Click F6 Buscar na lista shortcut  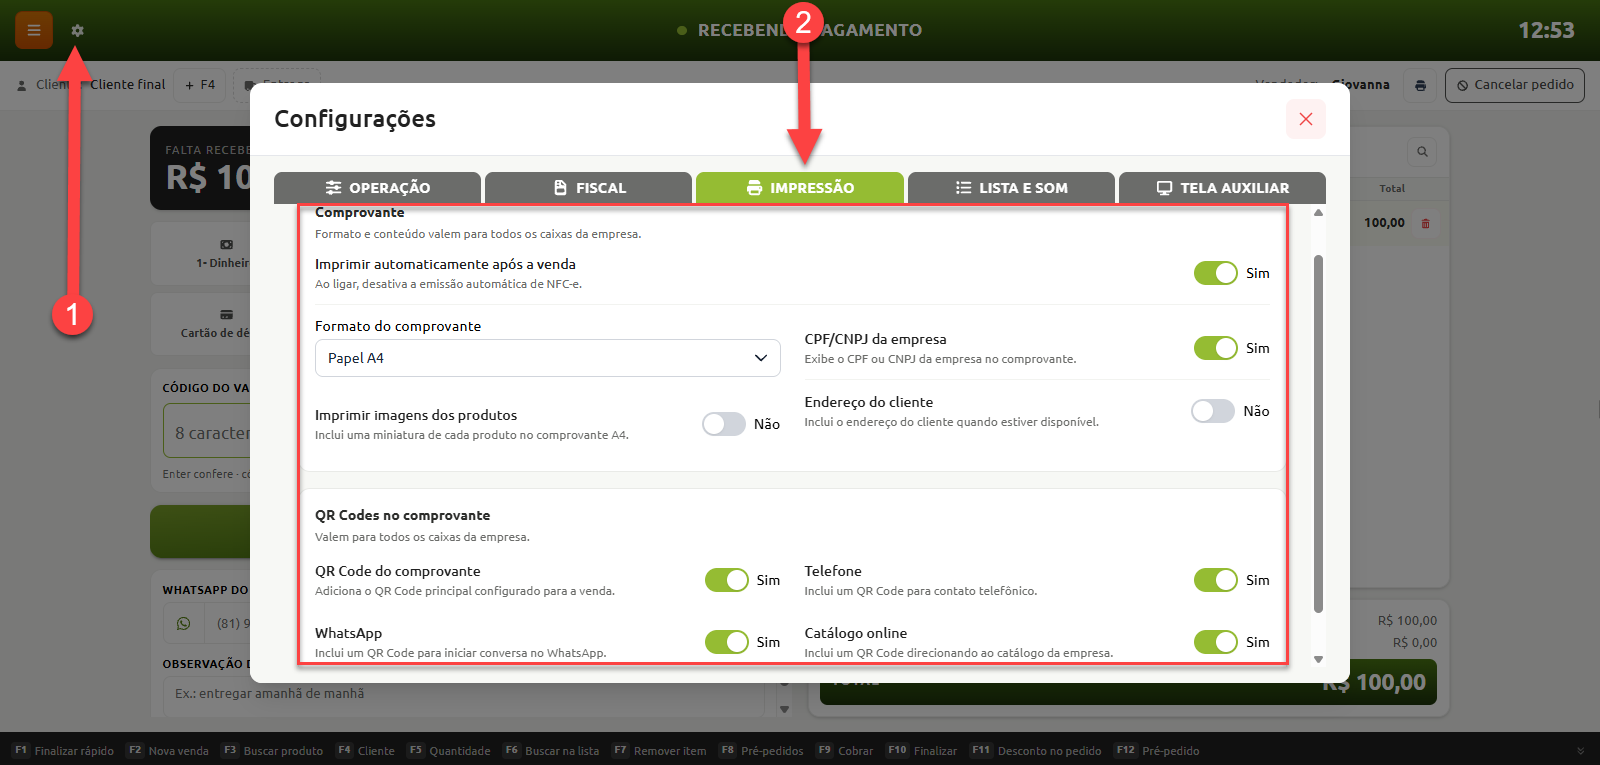(551, 751)
